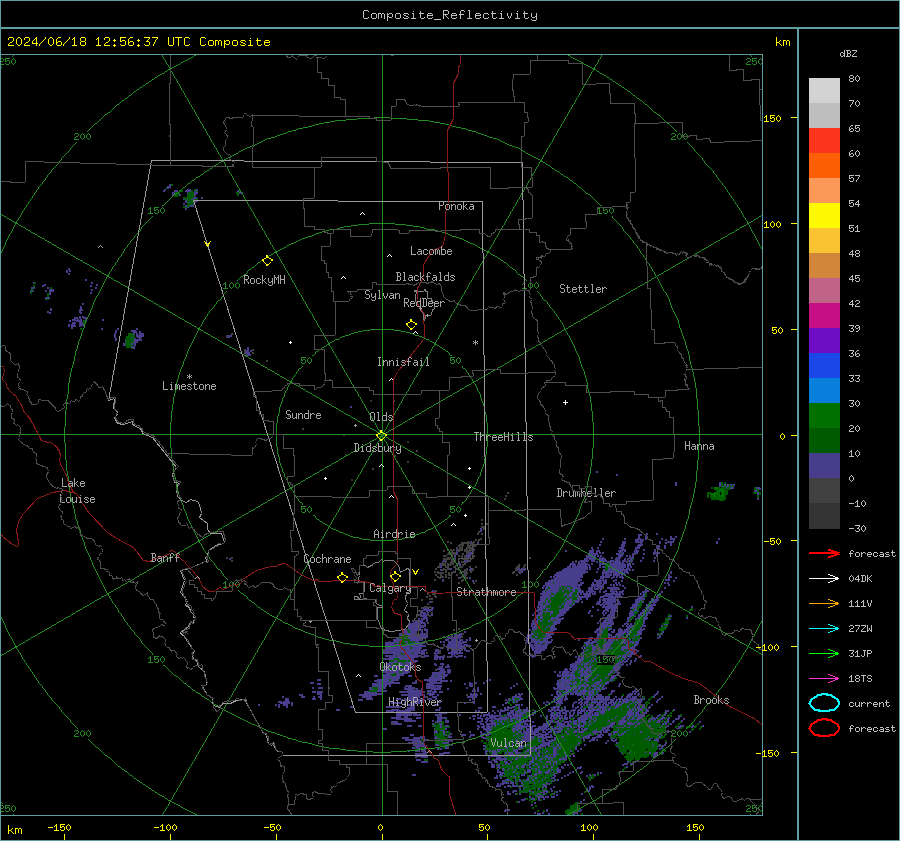Click the 04DK legend text
Screen dimensions: 900x841
tap(860, 579)
